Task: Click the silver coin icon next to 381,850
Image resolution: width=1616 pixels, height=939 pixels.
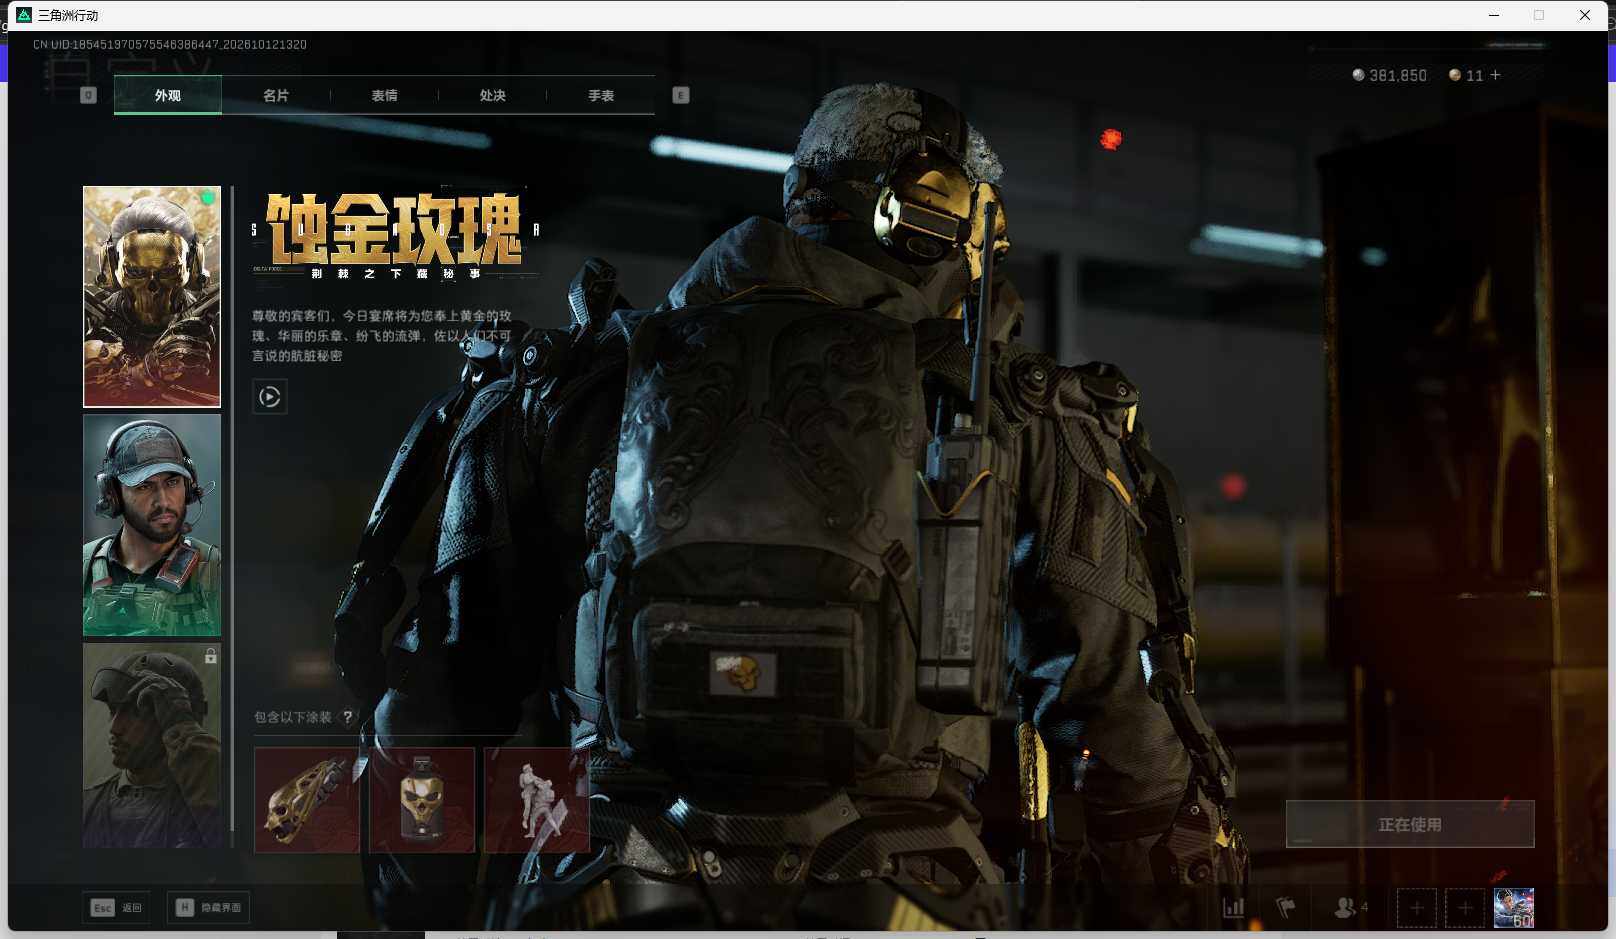Action: pyautogui.click(x=1358, y=75)
